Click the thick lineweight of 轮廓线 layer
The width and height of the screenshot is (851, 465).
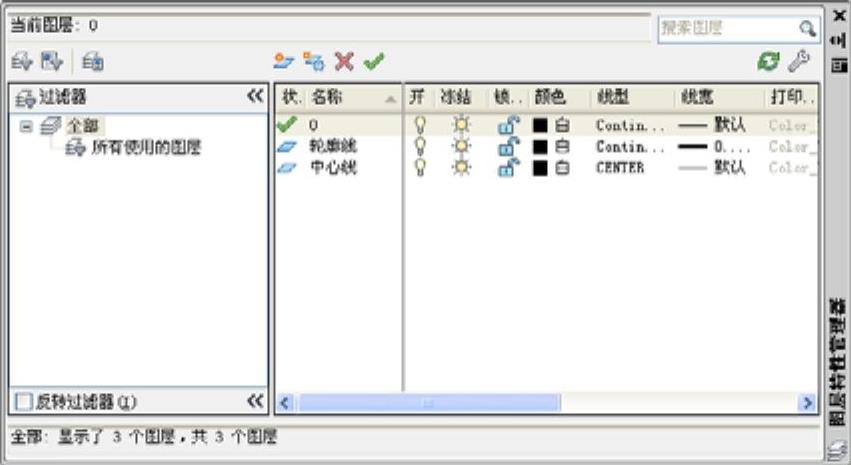click(714, 146)
